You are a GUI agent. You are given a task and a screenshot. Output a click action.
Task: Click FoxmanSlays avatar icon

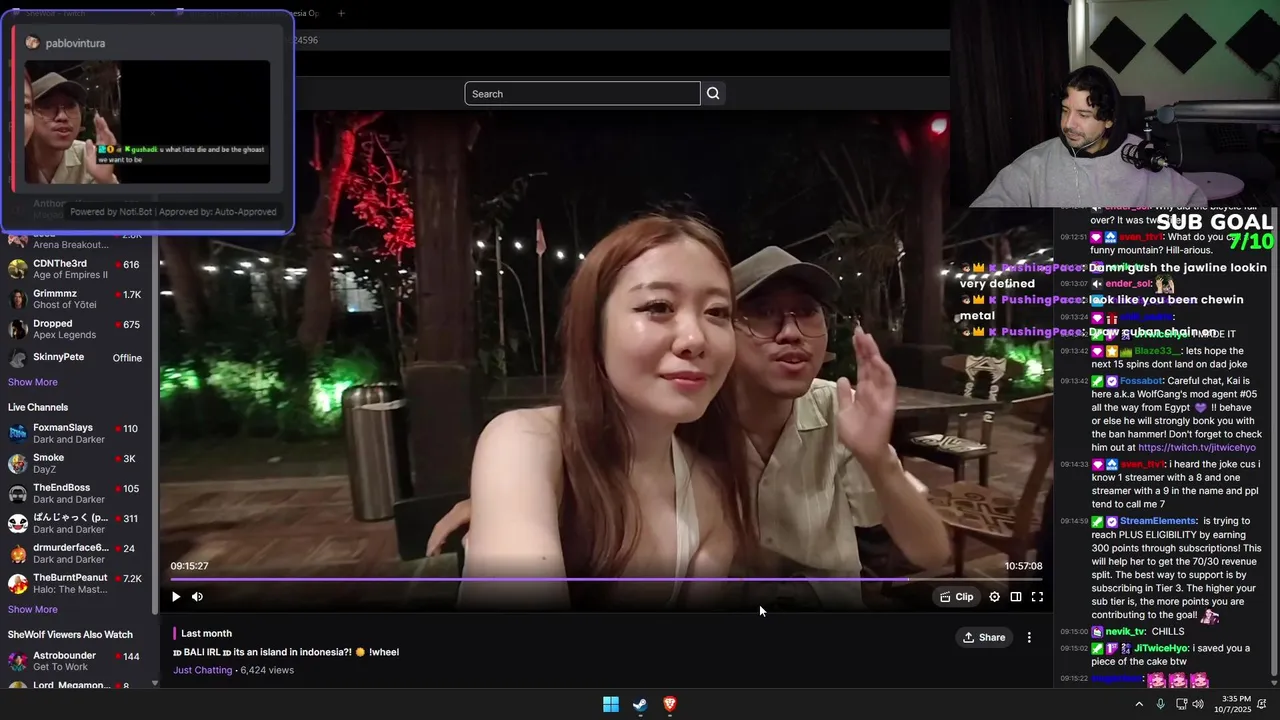pos(17,433)
